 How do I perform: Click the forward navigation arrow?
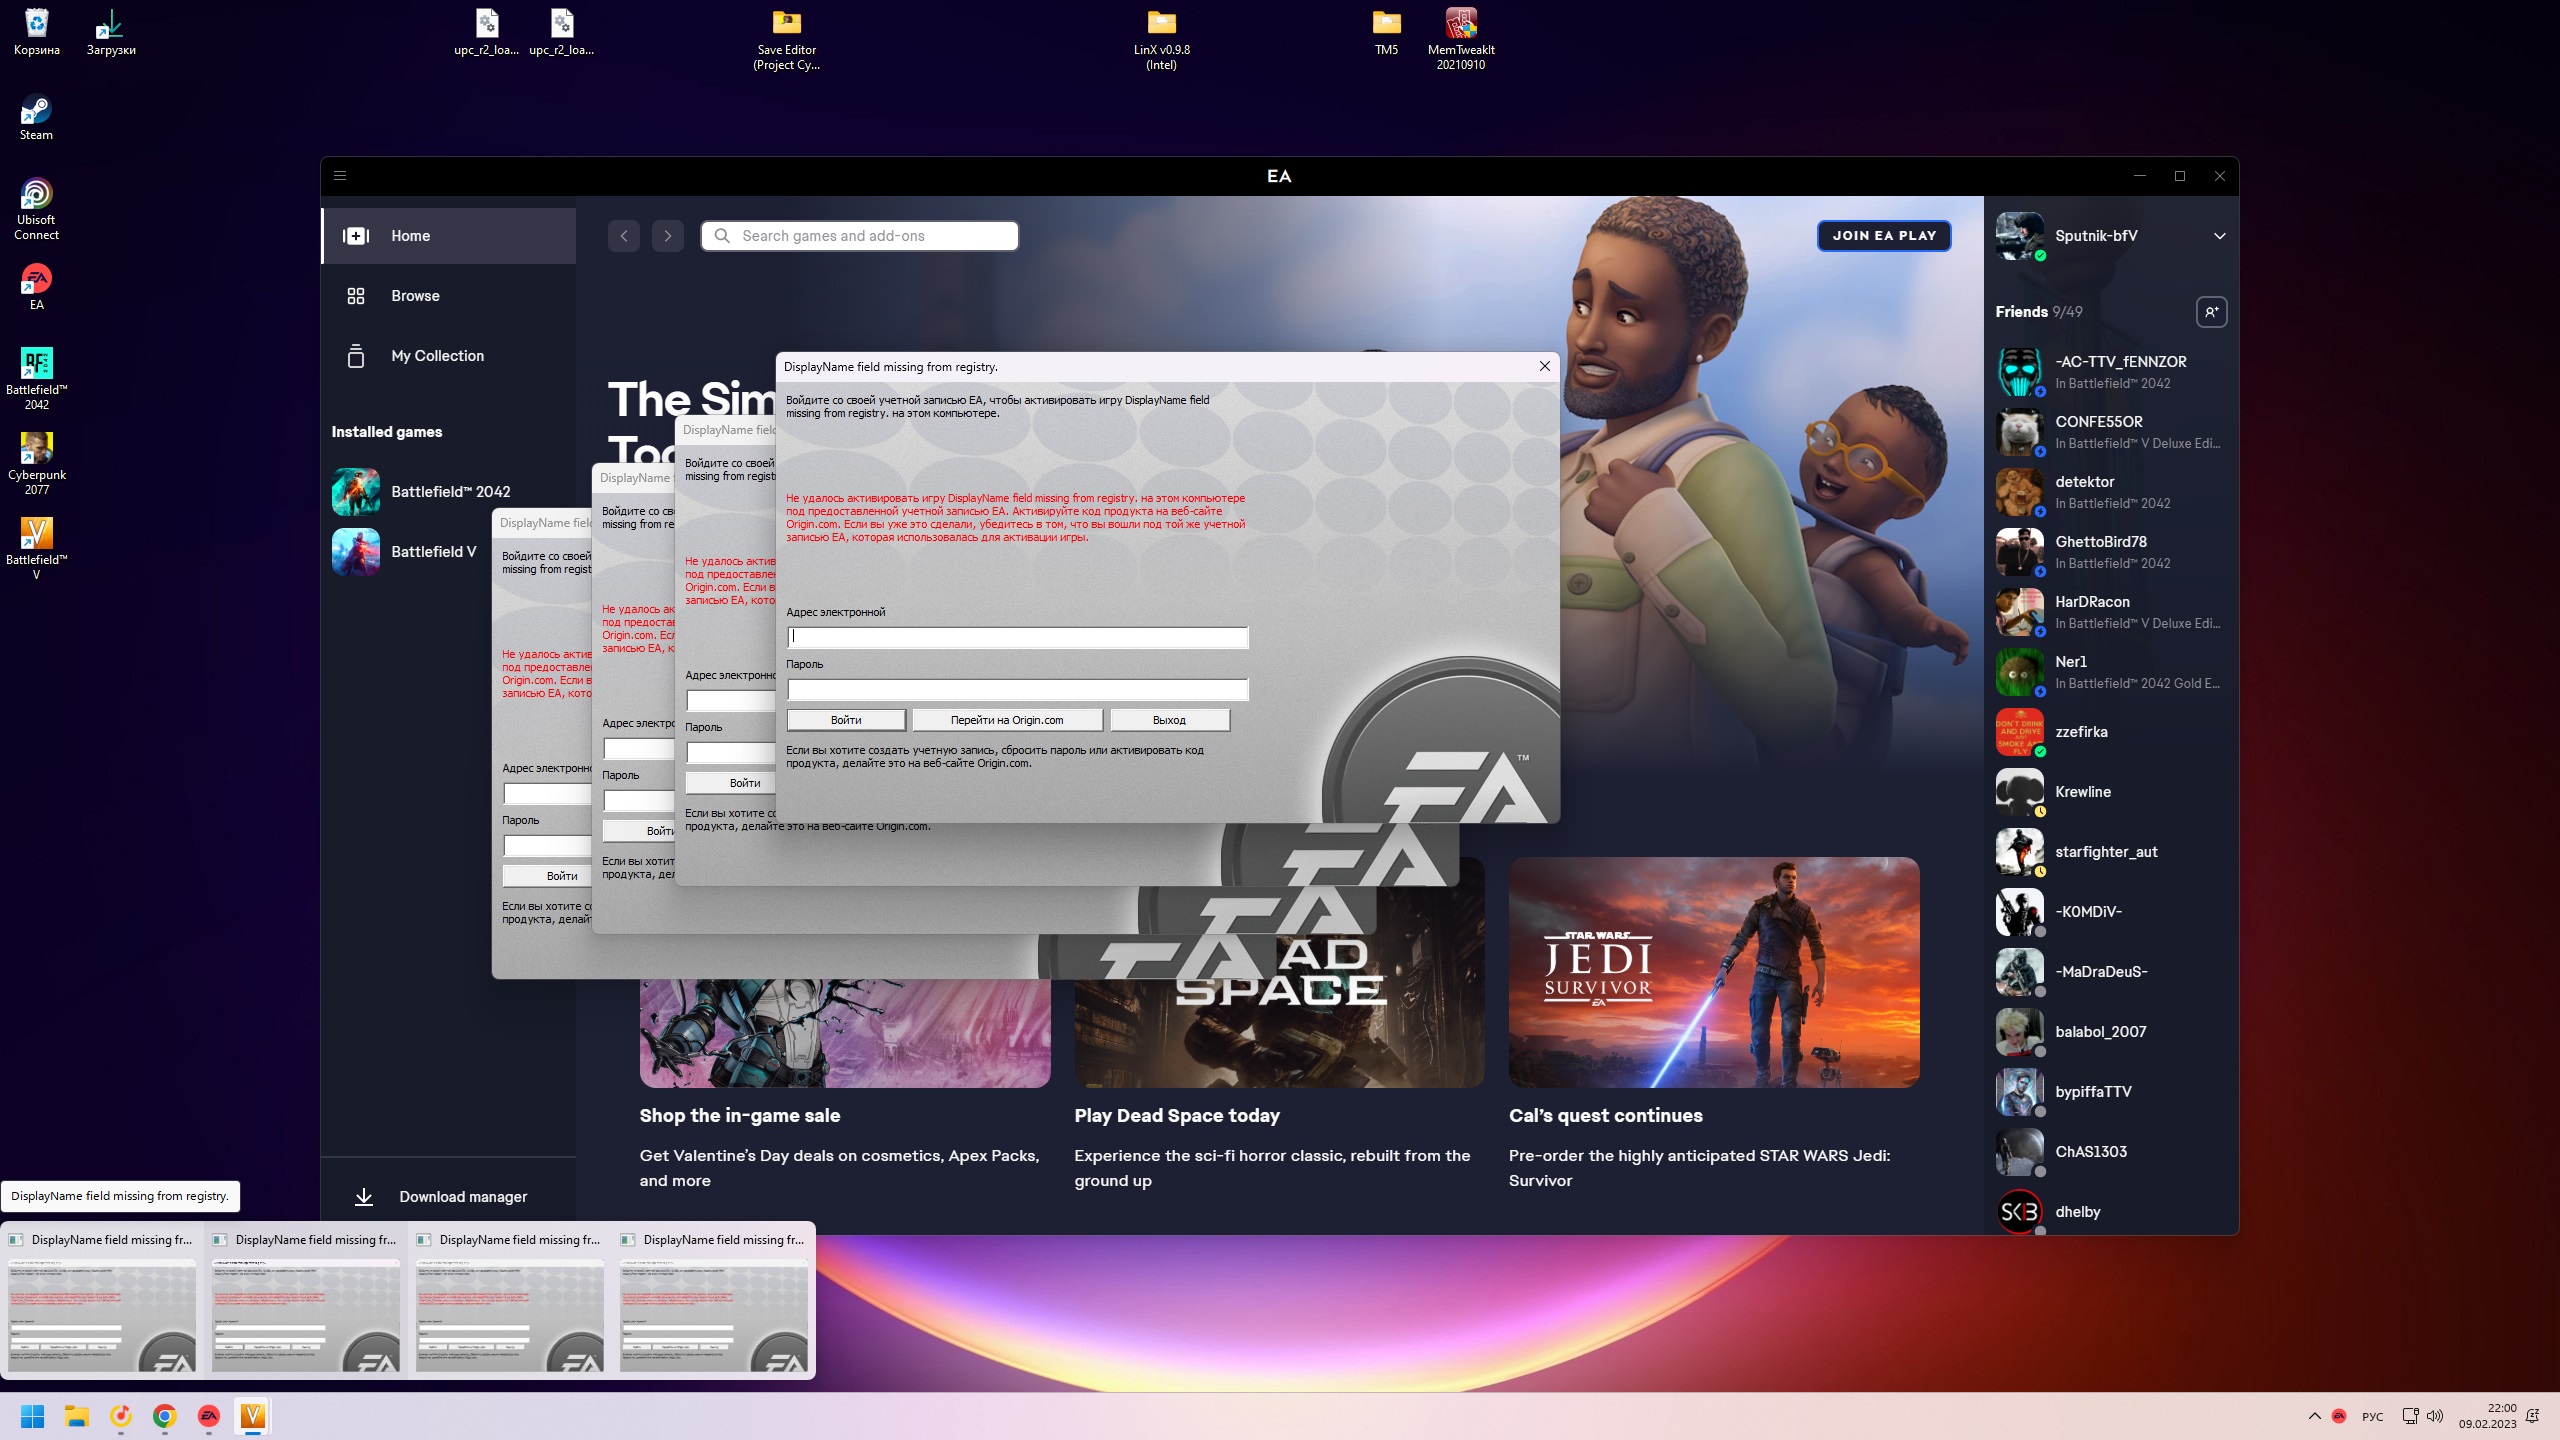pos(668,236)
